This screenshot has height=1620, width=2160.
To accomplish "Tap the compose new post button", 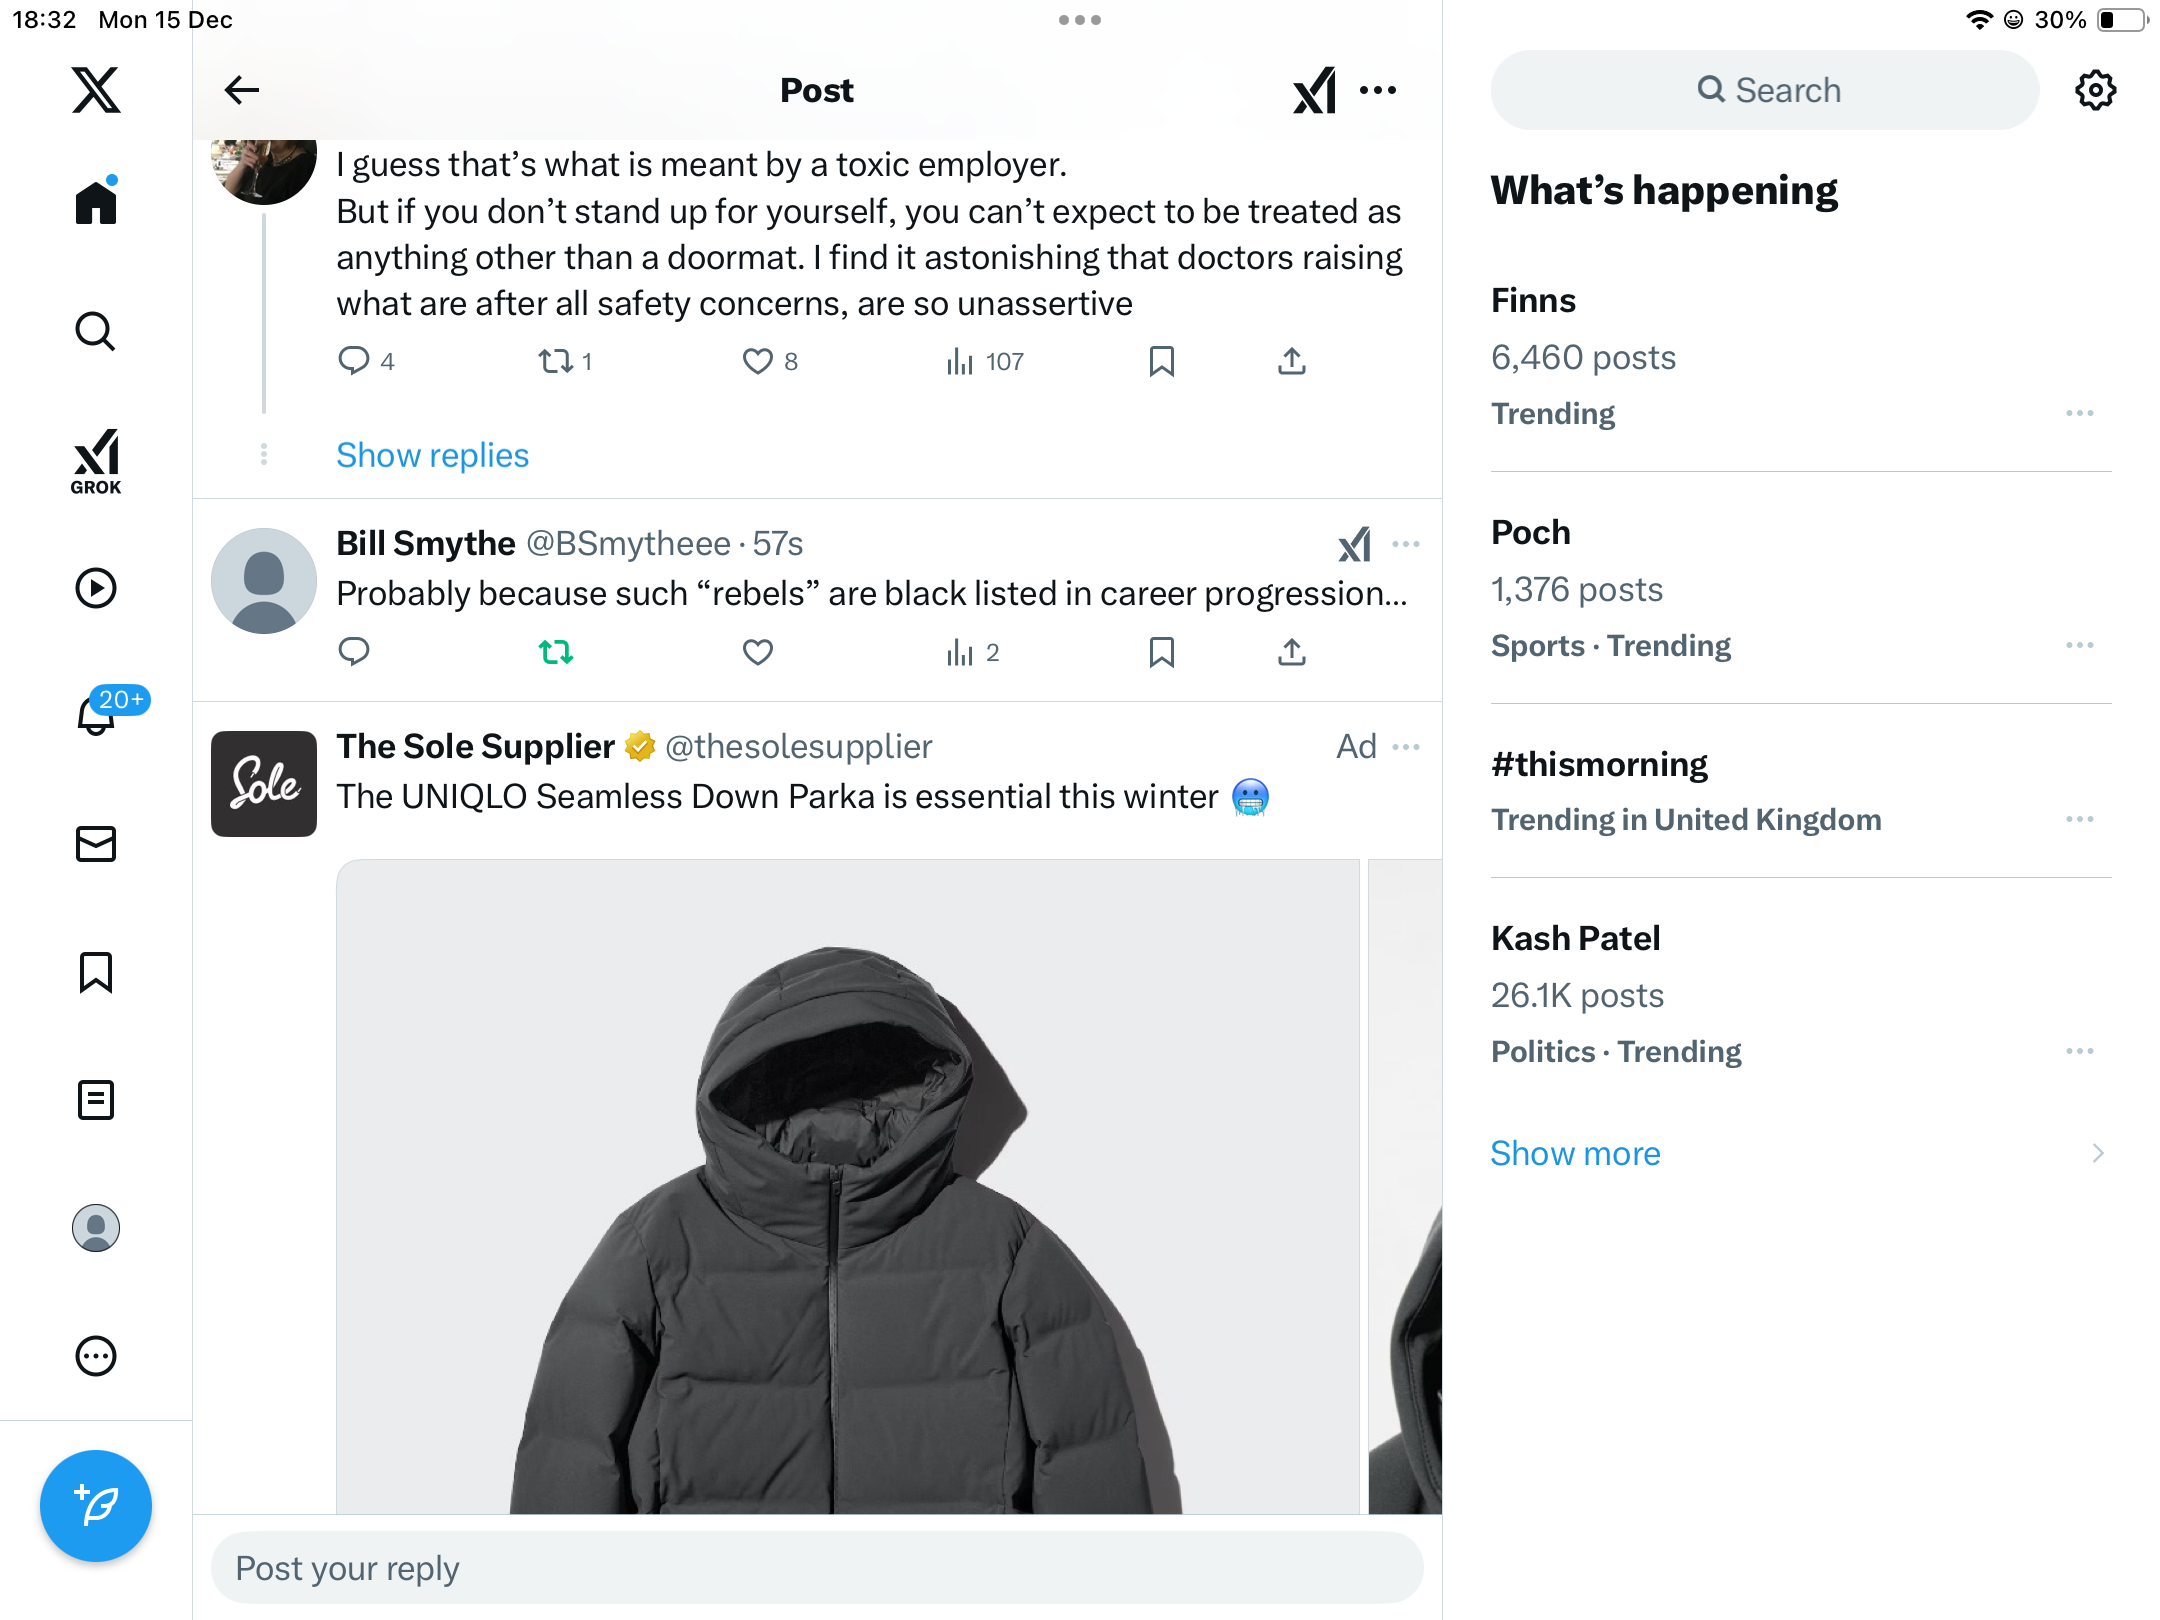I will 96,1505.
